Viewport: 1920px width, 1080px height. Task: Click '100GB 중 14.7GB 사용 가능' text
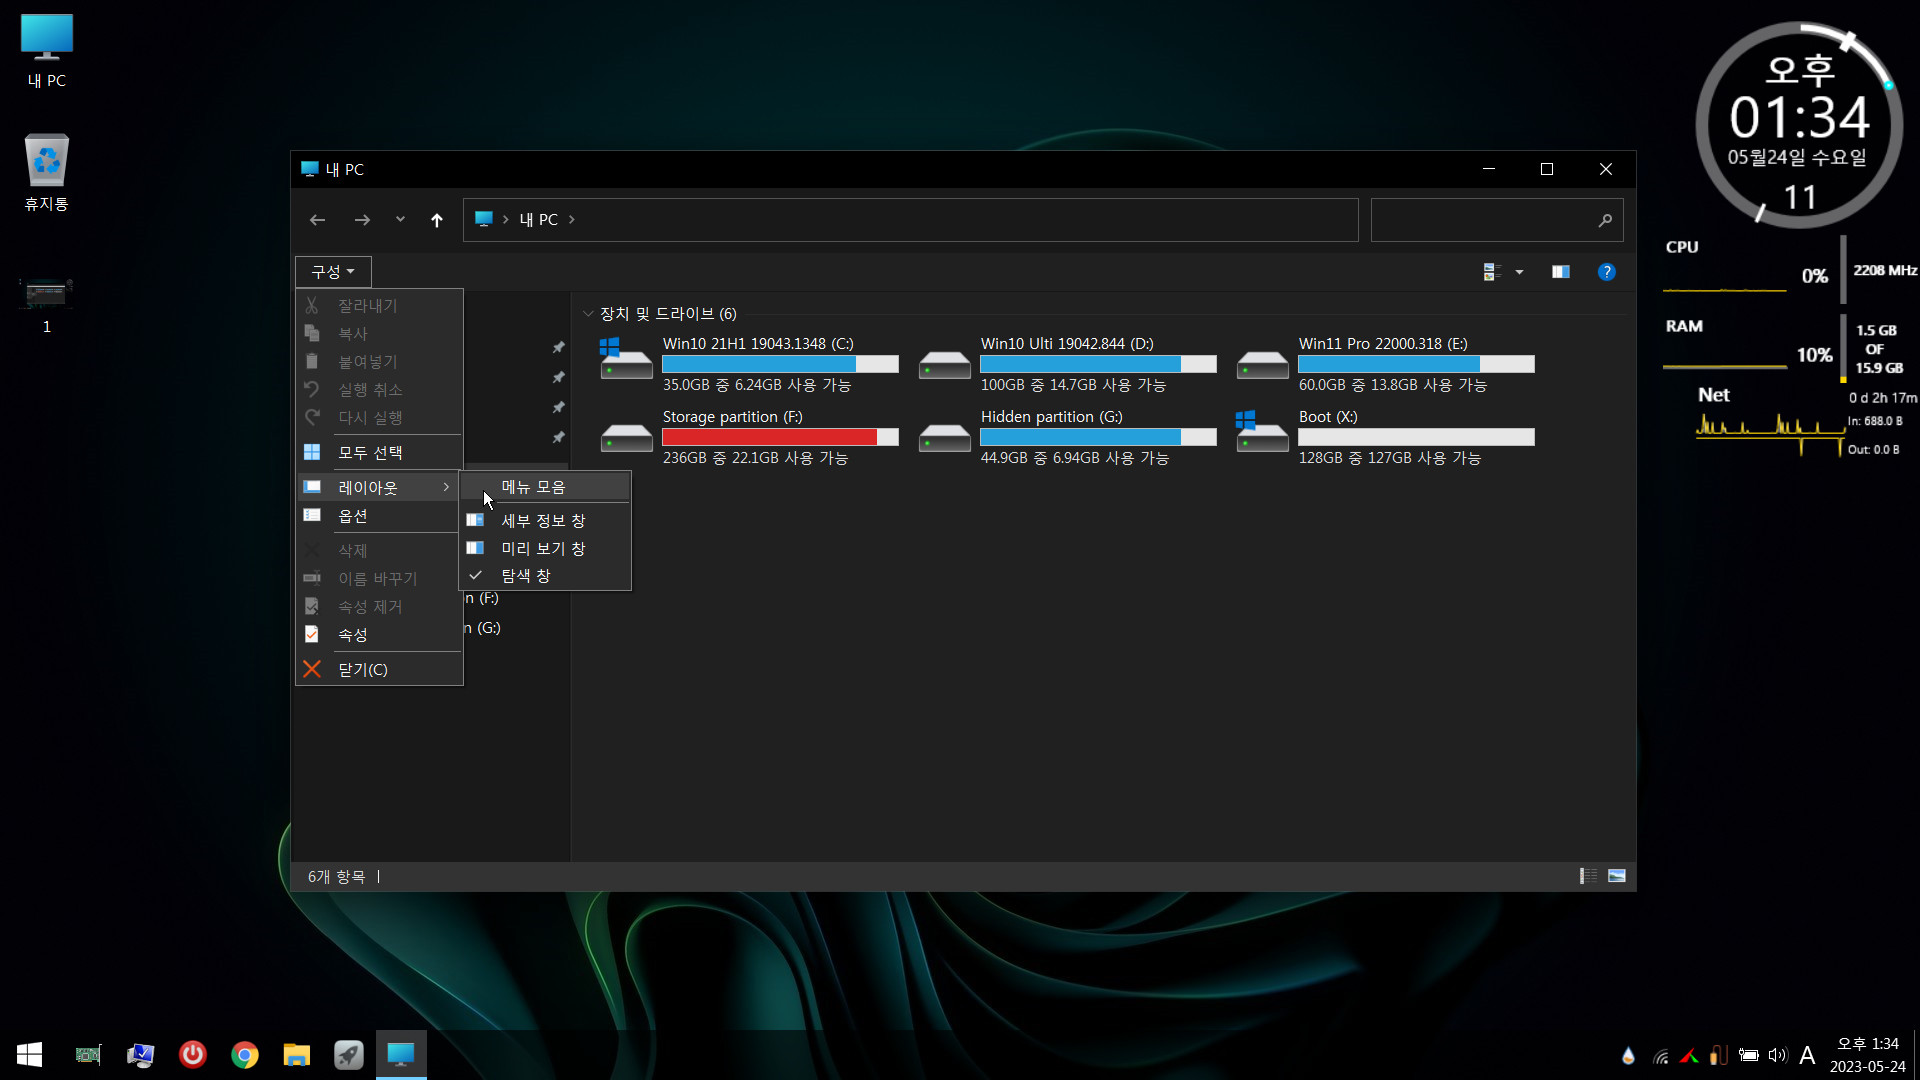[x=1073, y=385]
